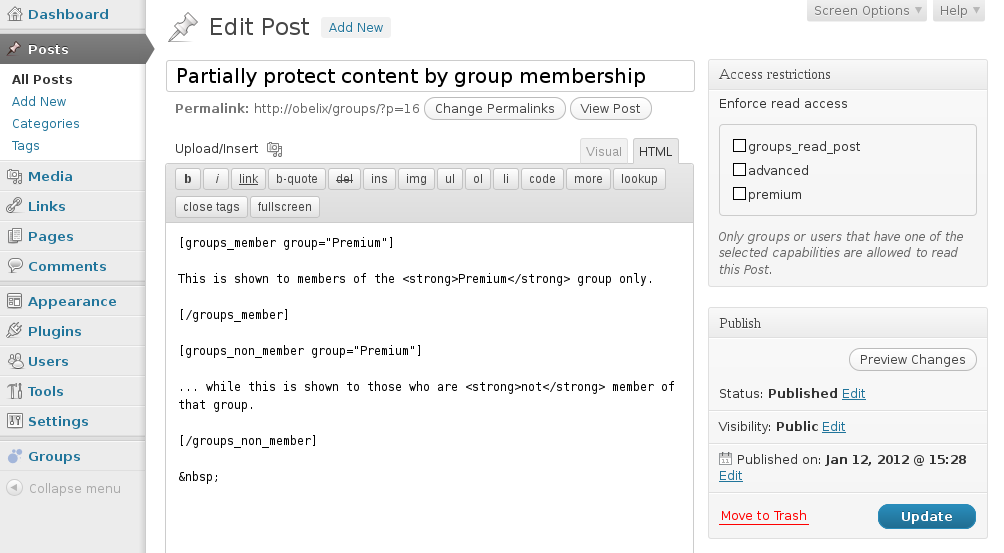The image size is (1004, 553).
Task: Click into the post title field
Action: coord(430,76)
